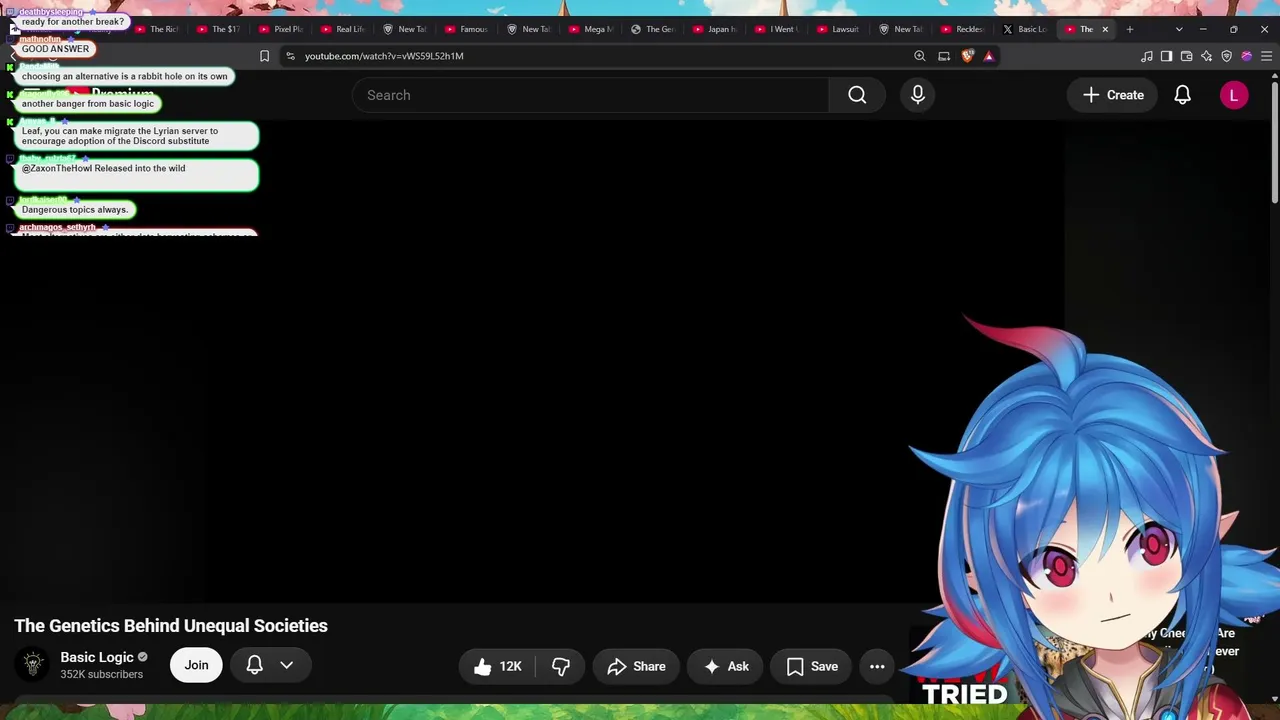This screenshot has height=720, width=1280.
Task: Open the Brave Rewards triangle icon
Action: (x=989, y=56)
